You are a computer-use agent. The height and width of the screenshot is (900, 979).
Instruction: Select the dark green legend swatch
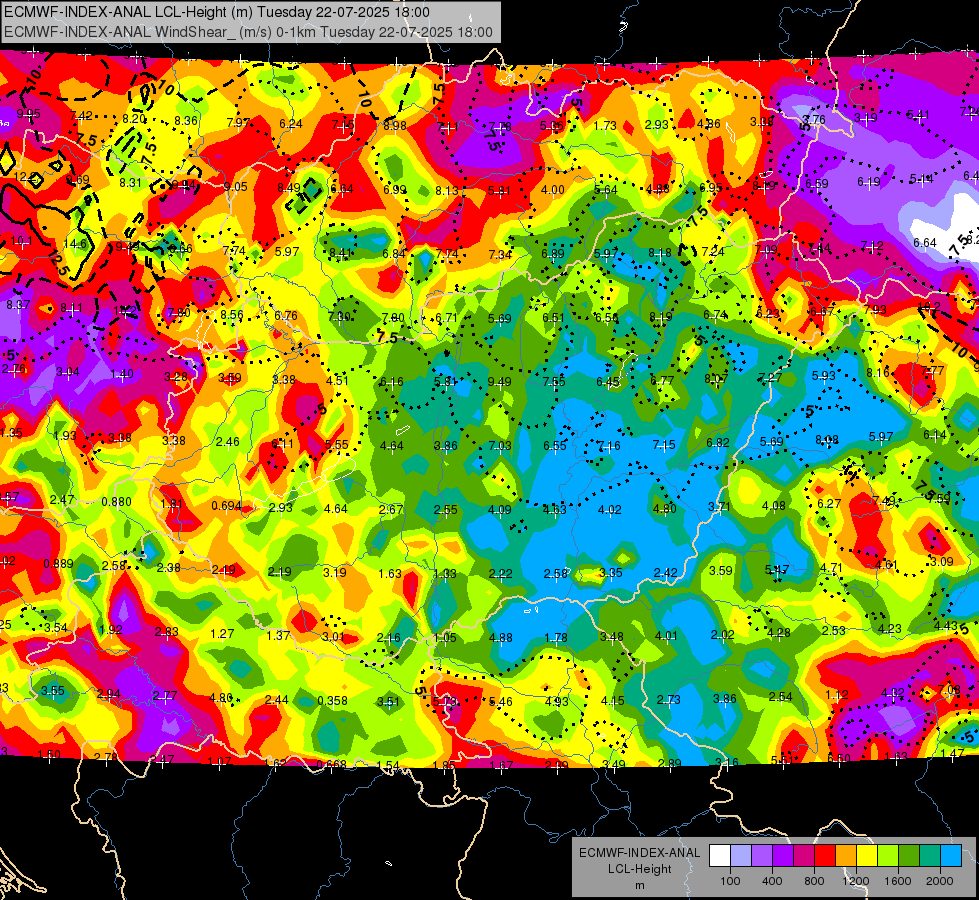908,856
